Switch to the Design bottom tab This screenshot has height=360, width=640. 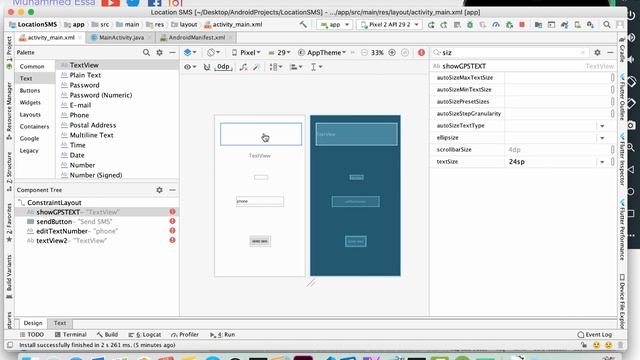[x=33, y=323]
